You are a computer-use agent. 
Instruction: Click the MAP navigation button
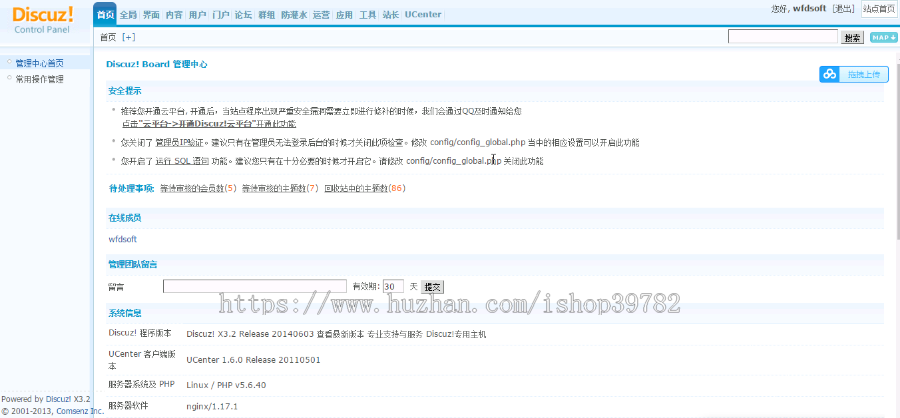pyautogui.click(x=883, y=37)
